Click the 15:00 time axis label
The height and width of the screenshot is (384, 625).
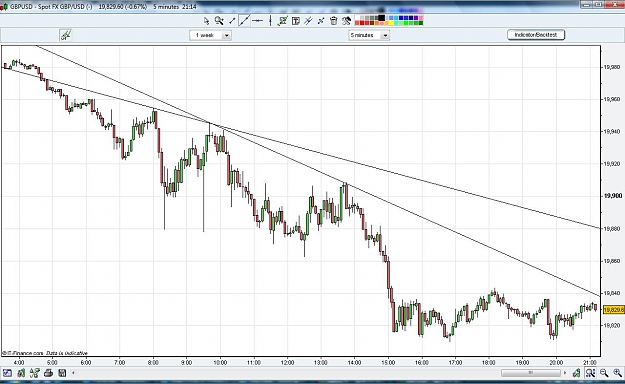coord(388,362)
